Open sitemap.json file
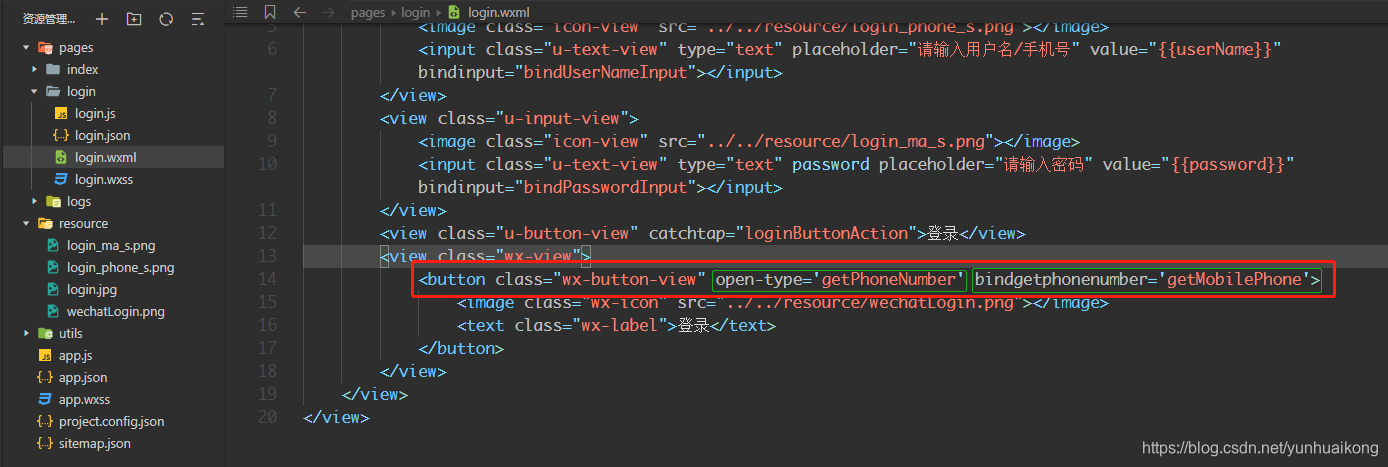Viewport: 1388px width, 467px height. [95, 443]
